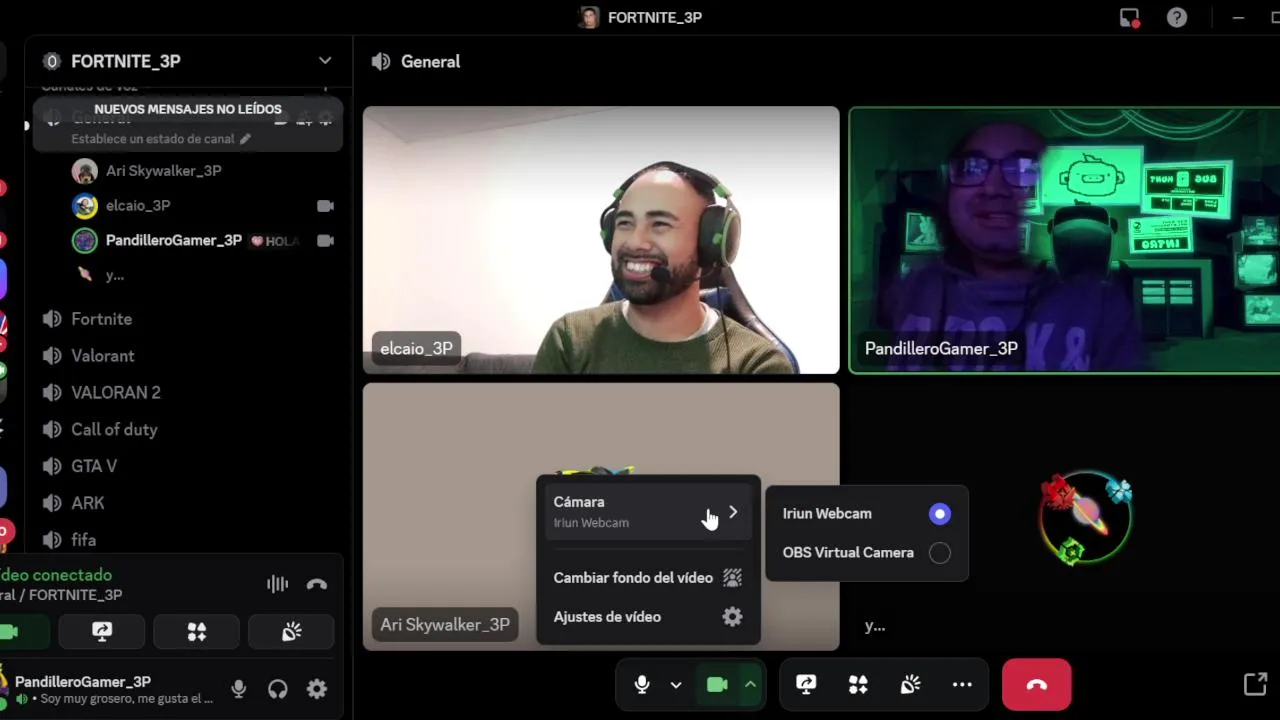This screenshot has height=720, width=1280.
Task: Click the NUEVOS MENSAJES NO LEÍDOS banner
Action: click(188, 109)
